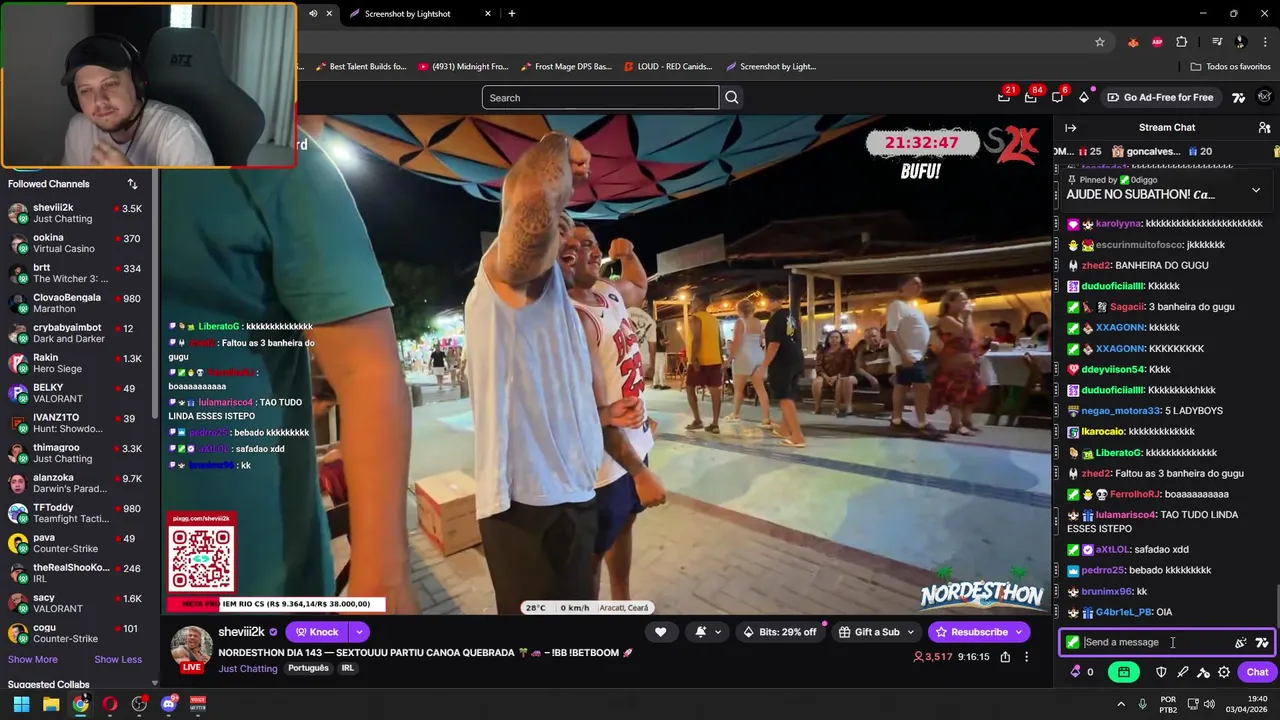Screen dimensions: 1280x720
Task: Click the sort Followed Channels icon
Action: 132,184
